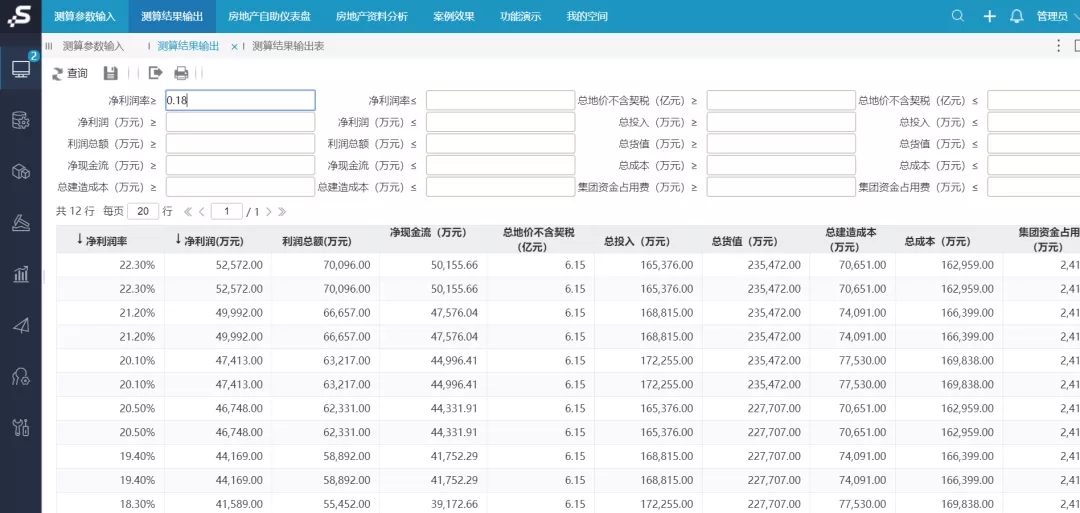Open 房地产资料分析 top menu
Viewport: 1080px width, 513px height.
(x=372, y=17)
